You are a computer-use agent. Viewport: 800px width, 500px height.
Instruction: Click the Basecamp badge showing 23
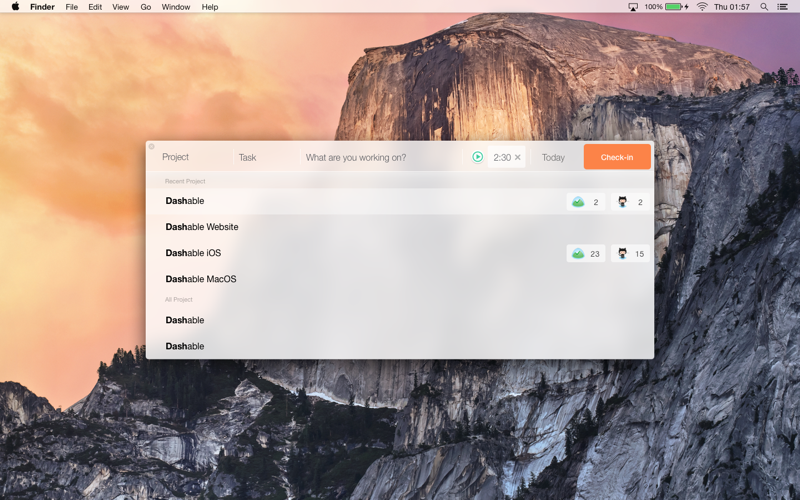click(x=586, y=254)
